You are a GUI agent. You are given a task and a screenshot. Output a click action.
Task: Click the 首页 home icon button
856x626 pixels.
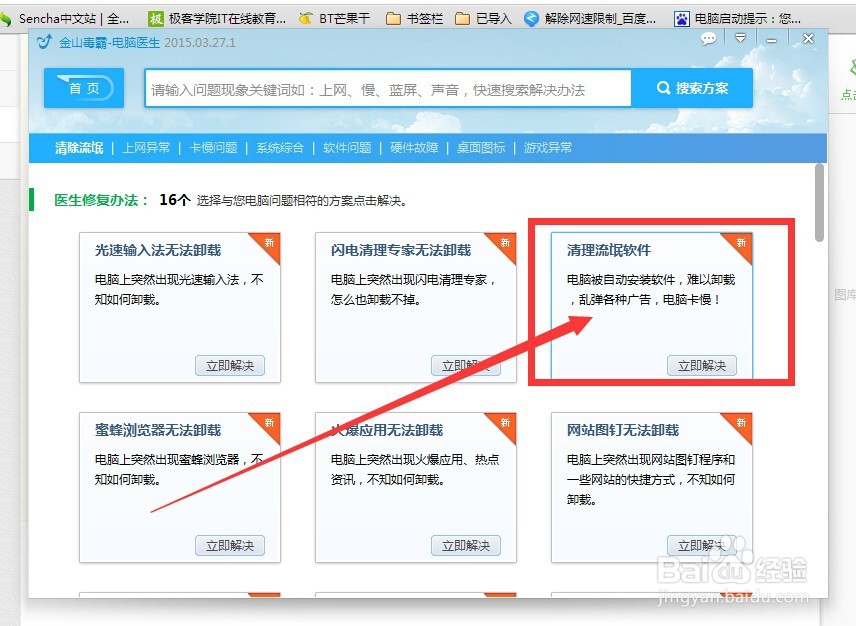(x=83, y=88)
